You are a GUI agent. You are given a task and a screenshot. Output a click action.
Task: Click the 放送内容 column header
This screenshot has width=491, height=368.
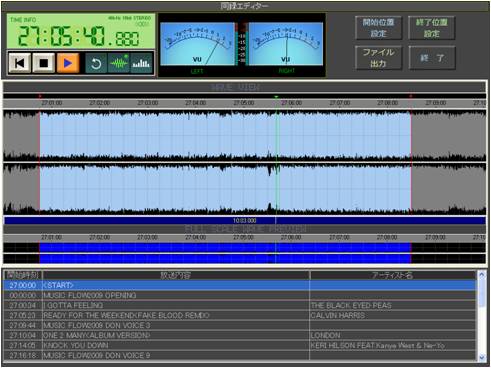pyautogui.click(x=176, y=275)
